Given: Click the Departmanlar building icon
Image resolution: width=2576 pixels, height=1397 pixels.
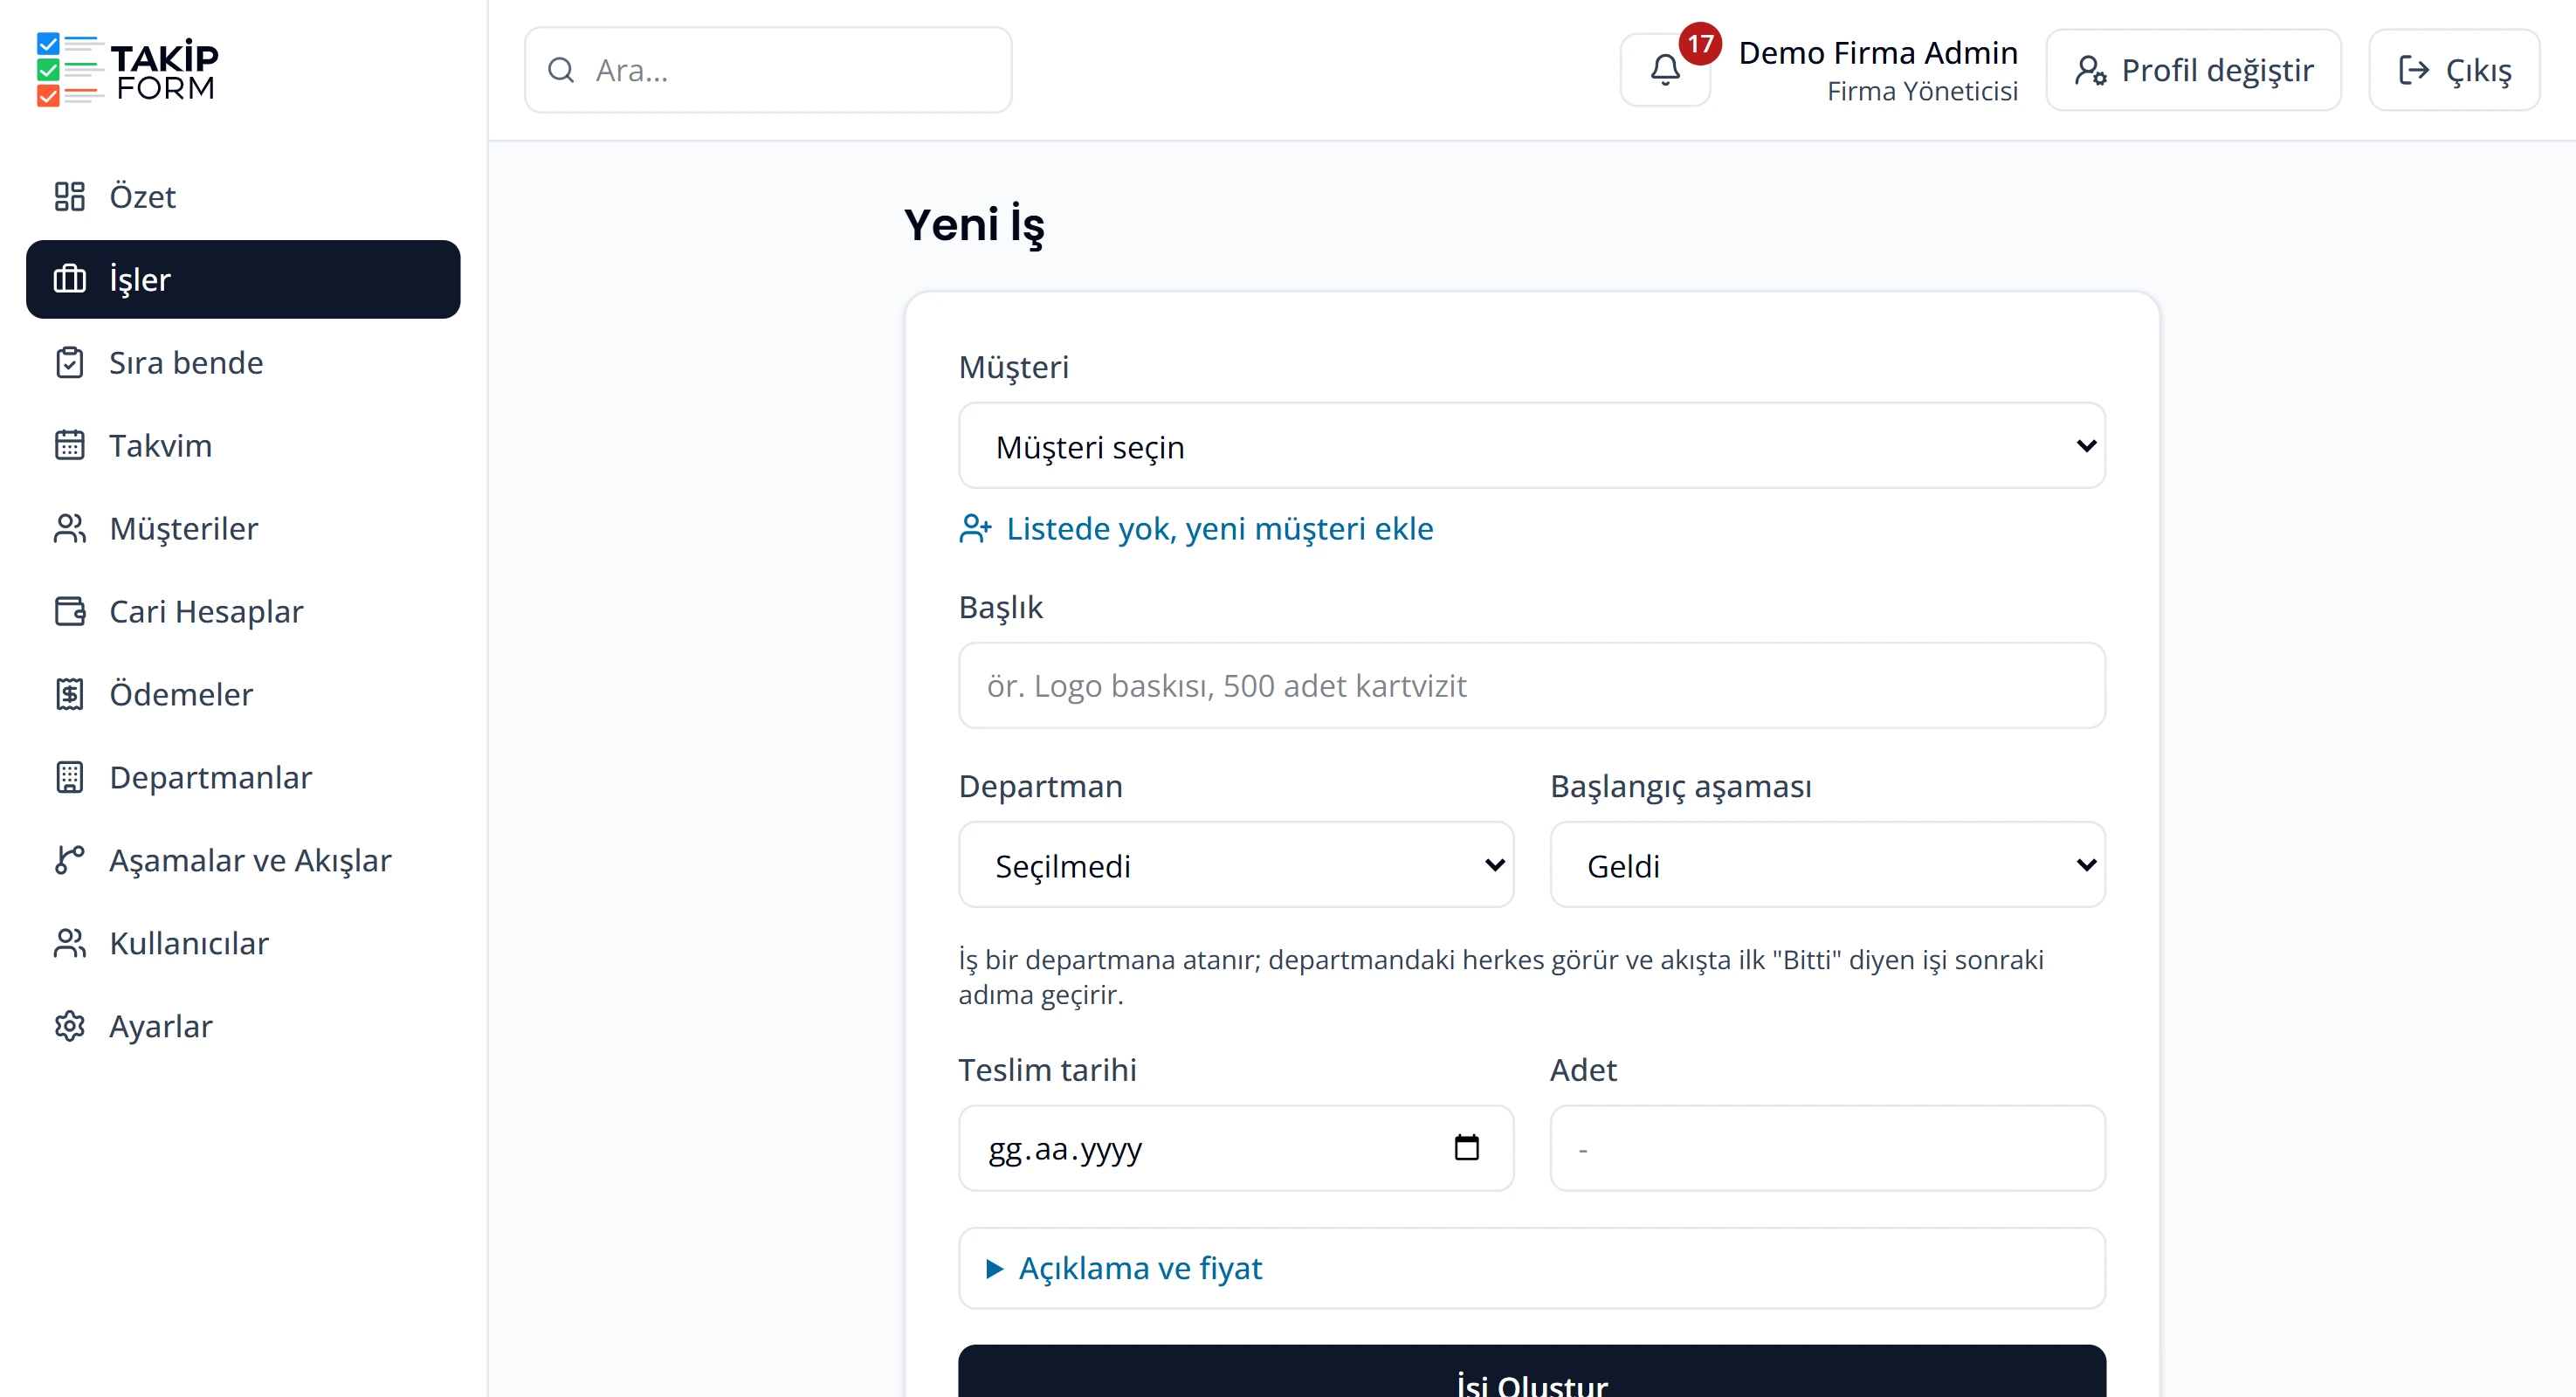Looking at the screenshot, I should click(x=69, y=777).
